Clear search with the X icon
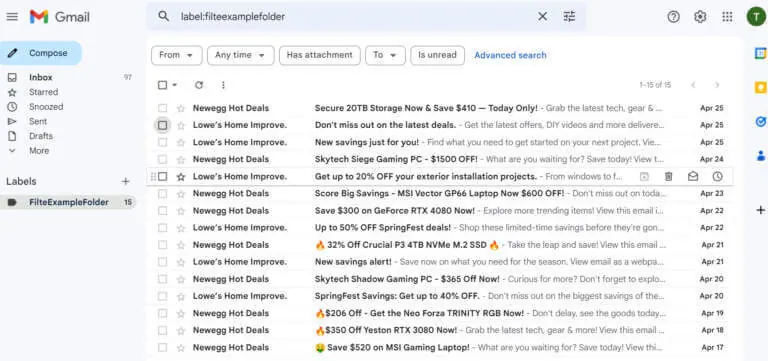 [543, 17]
